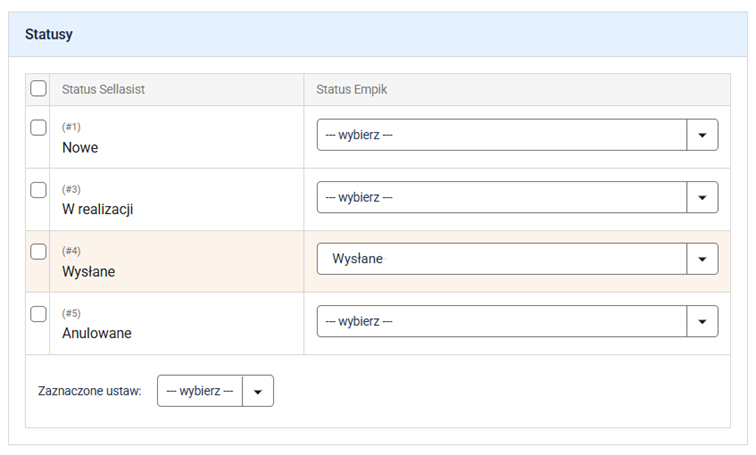Click '--- wybierz ---' text in Zaznaczone ustaw select
The height and width of the screenshot is (455, 756).
coord(200,391)
